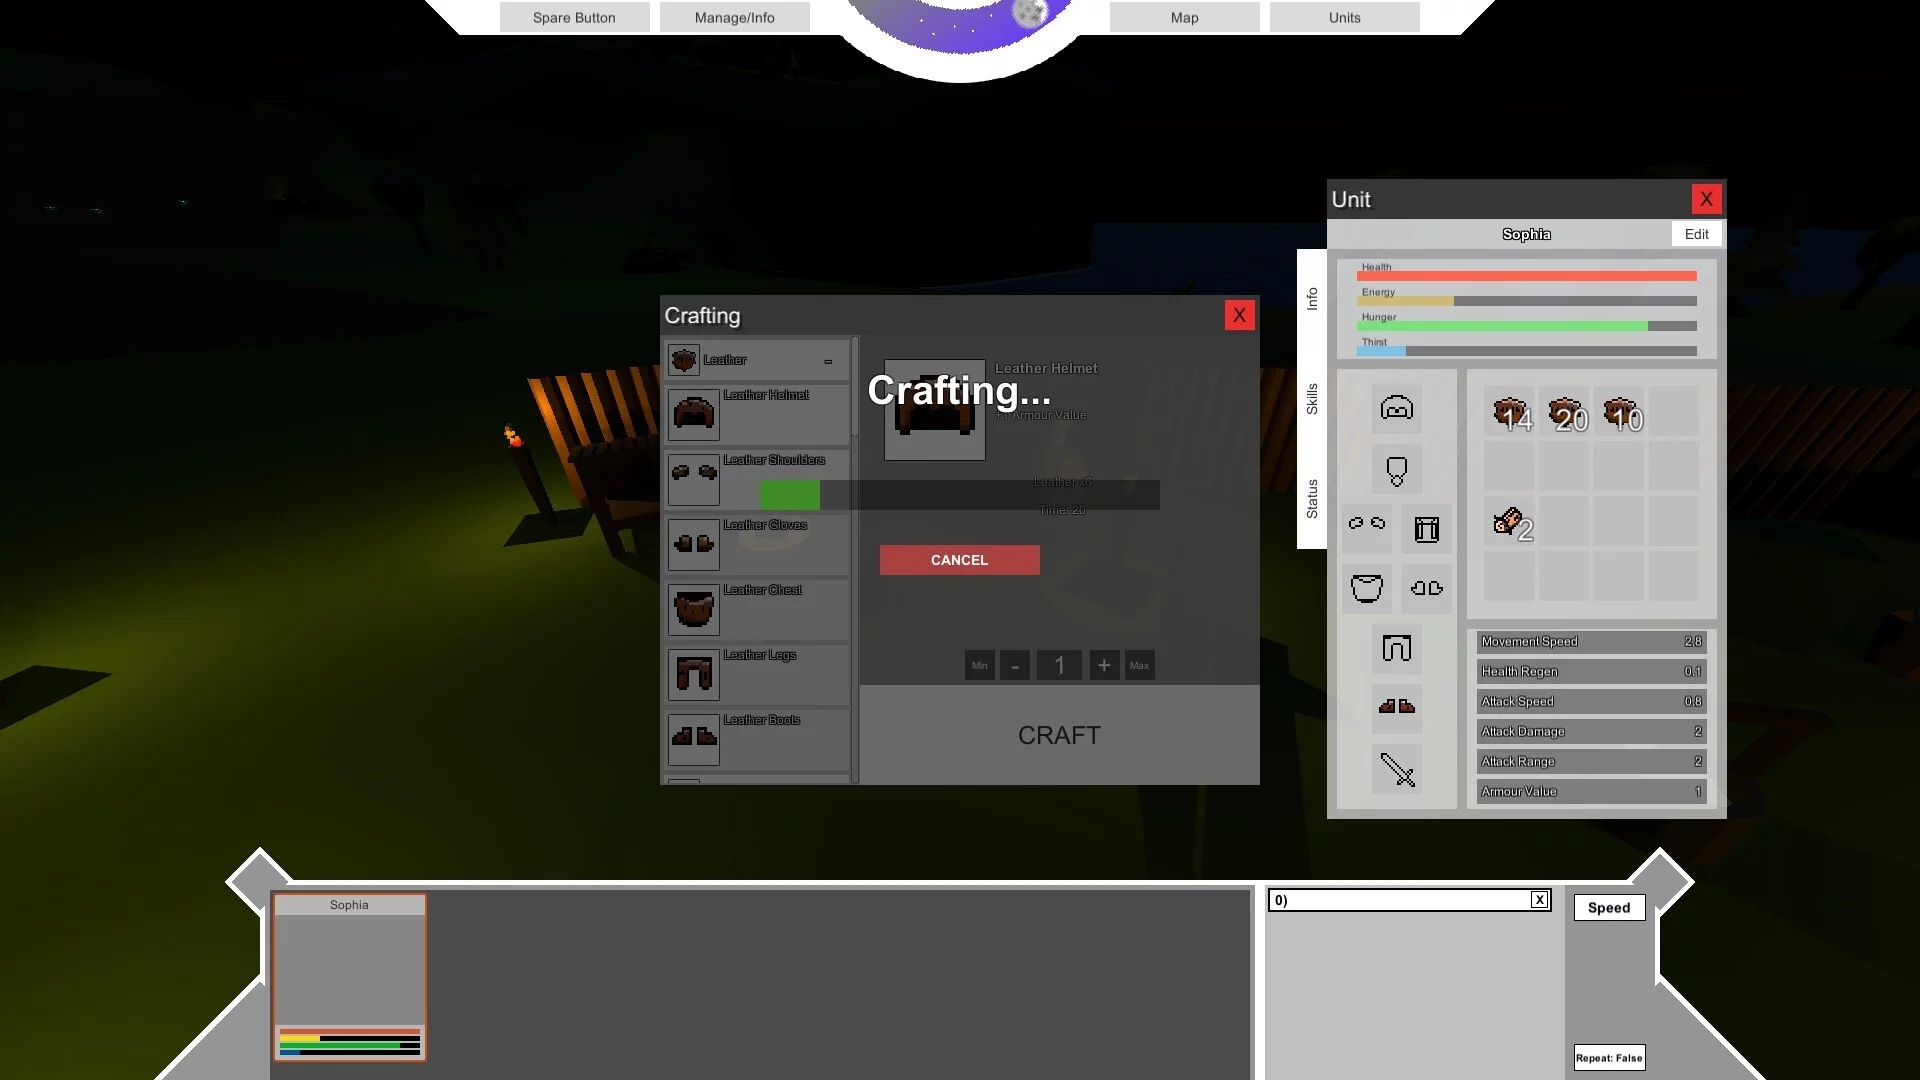Click the backpack equipment slot
The image size is (1920, 1080).
coord(1427,528)
